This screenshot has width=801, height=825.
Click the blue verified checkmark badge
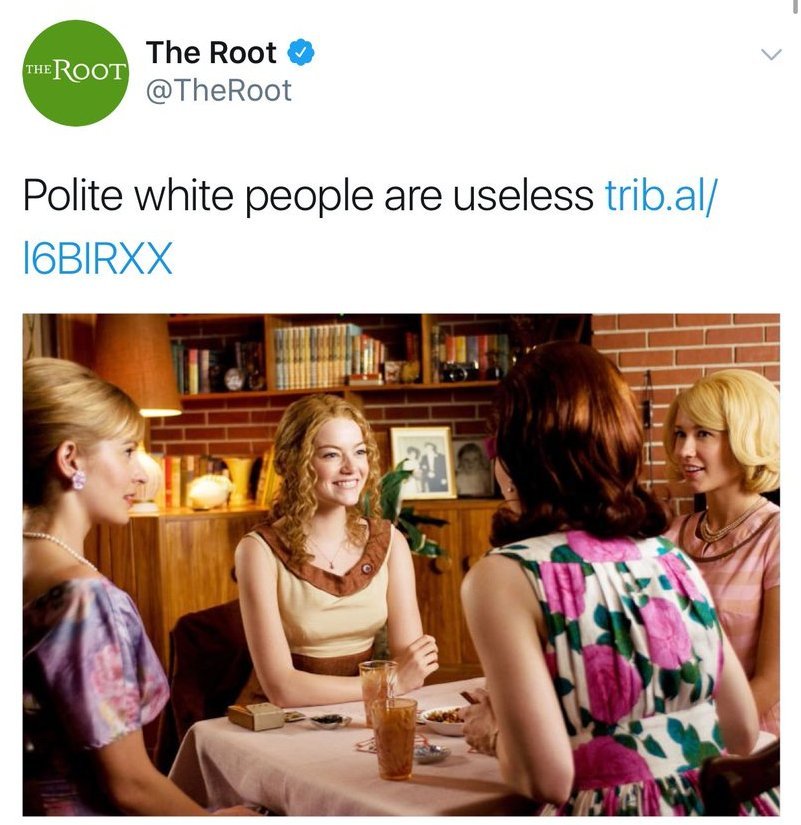coord(301,53)
